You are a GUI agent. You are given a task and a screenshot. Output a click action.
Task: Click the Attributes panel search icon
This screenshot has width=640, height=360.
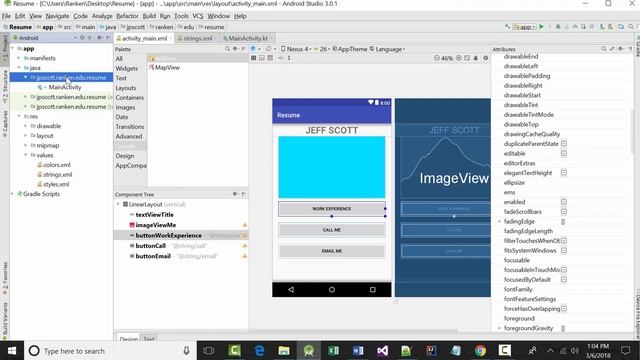tap(604, 49)
